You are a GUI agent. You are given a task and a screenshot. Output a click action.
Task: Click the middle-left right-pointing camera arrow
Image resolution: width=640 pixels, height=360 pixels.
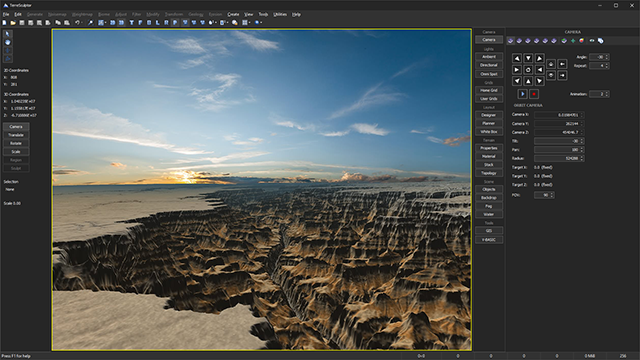click(x=517, y=70)
